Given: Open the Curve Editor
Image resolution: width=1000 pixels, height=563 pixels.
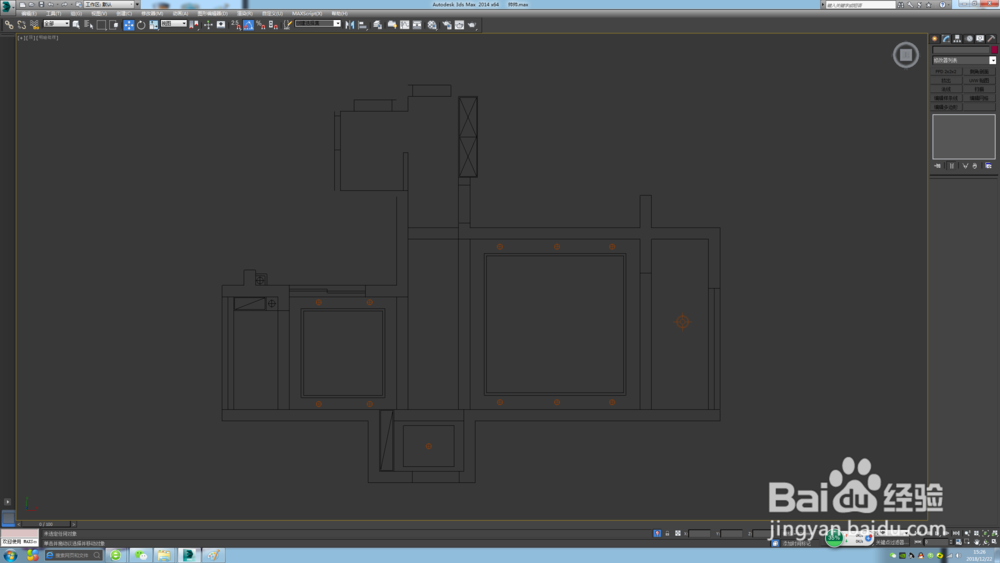Looking at the screenshot, I should pyautogui.click(x=404, y=25).
